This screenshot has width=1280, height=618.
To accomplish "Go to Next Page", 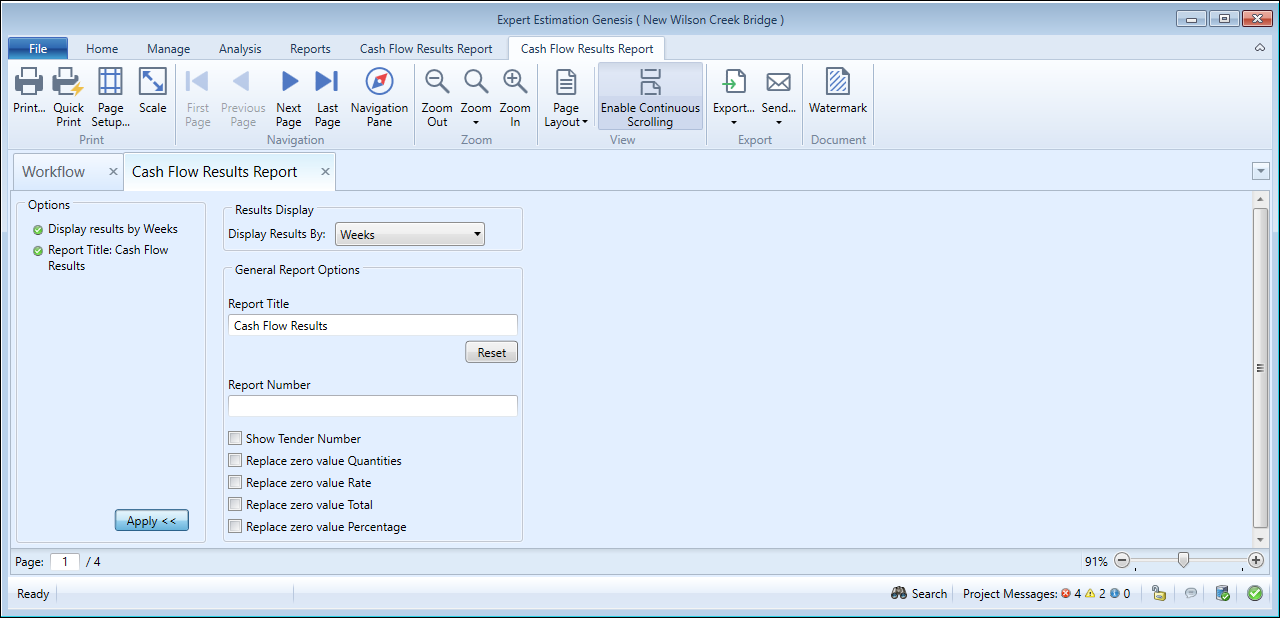I will click(x=289, y=84).
